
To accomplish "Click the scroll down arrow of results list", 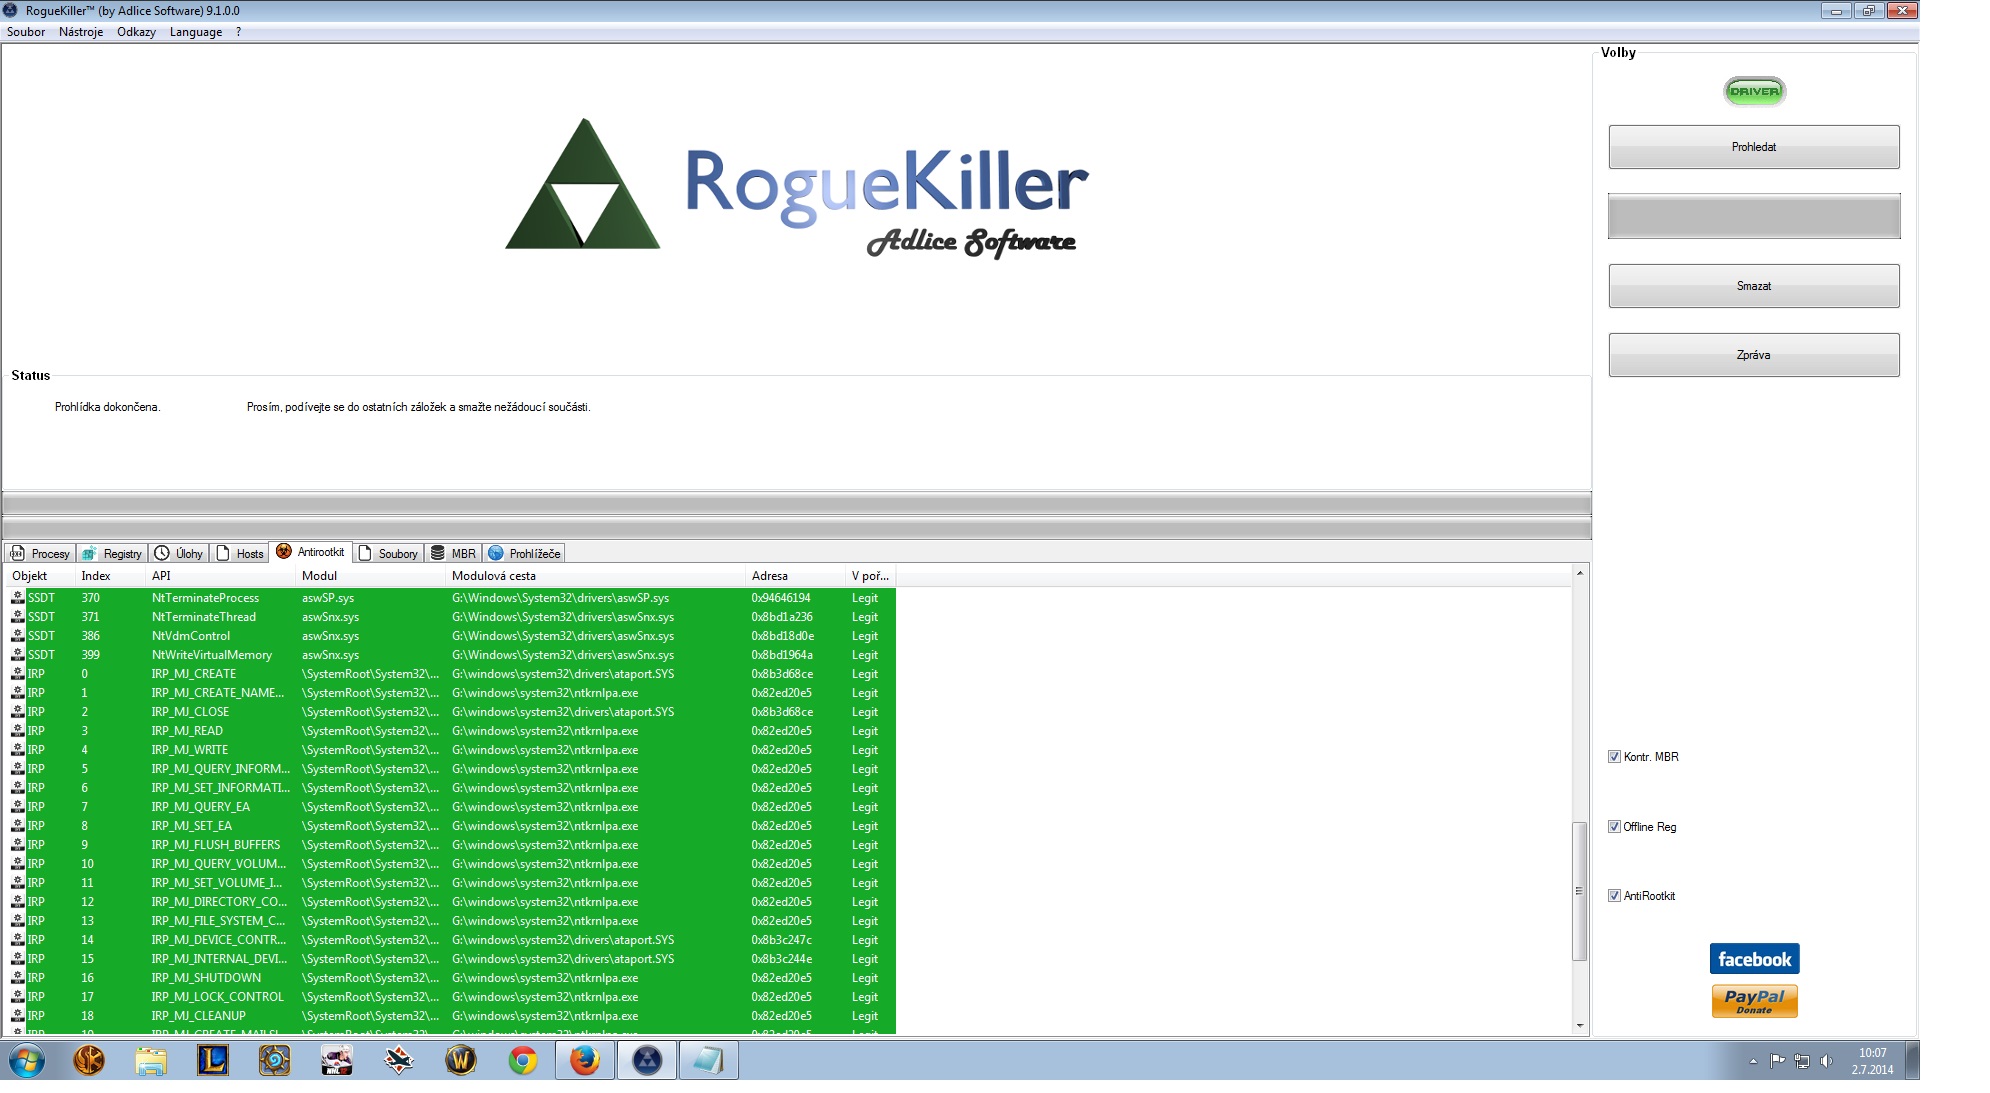I will pyautogui.click(x=1580, y=1025).
